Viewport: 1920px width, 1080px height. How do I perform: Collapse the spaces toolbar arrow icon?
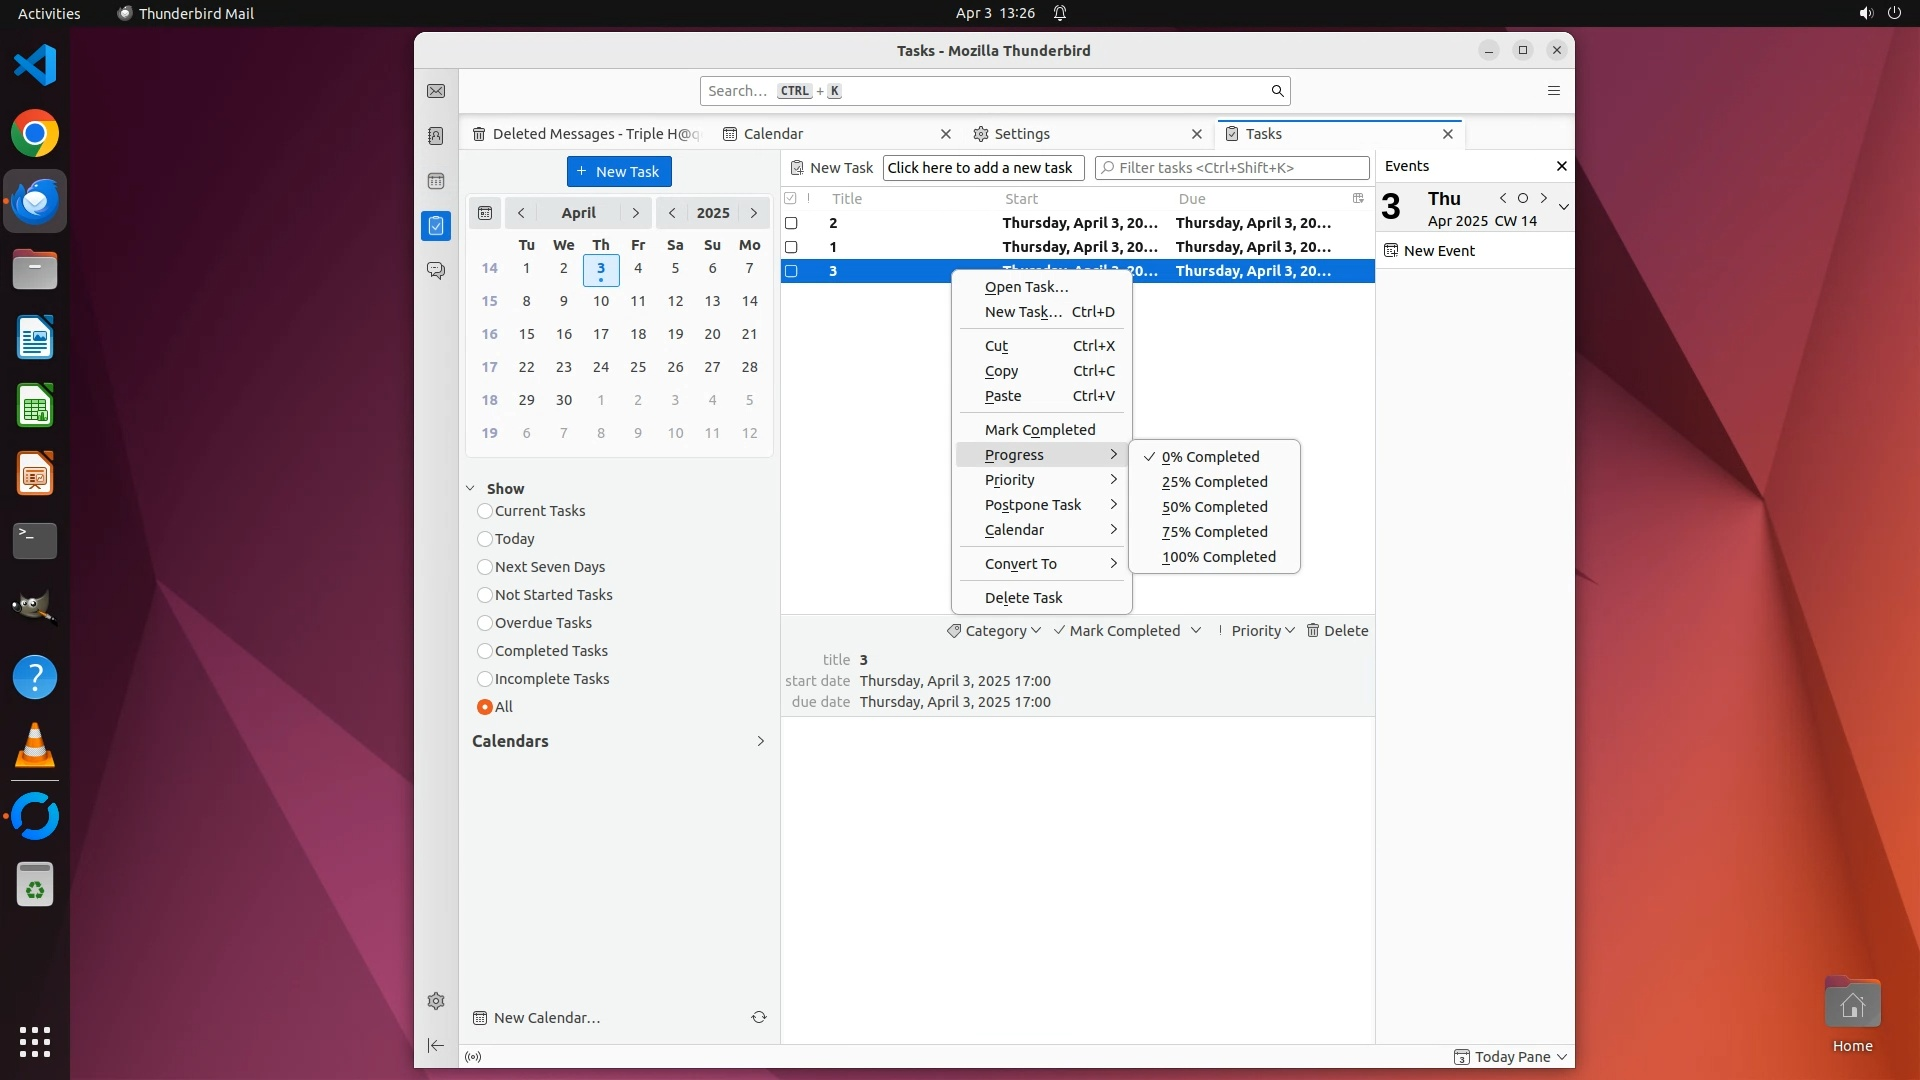(436, 1045)
